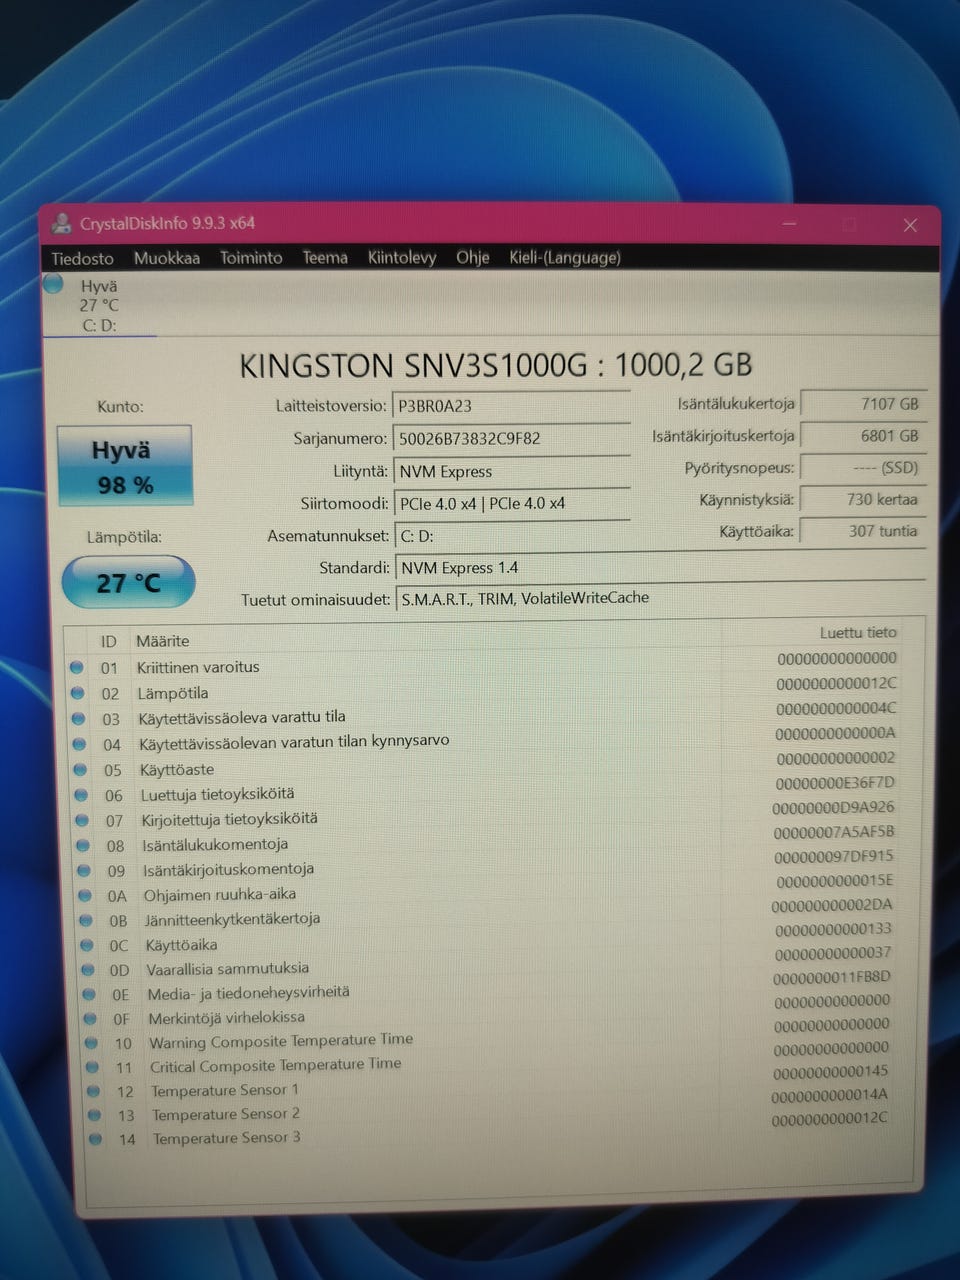Click status dot beside Temperature Sensor 3
Image resolution: width=960 pixels, height=1280 pixels.
pyautogui.click(x=95, y=1138)
